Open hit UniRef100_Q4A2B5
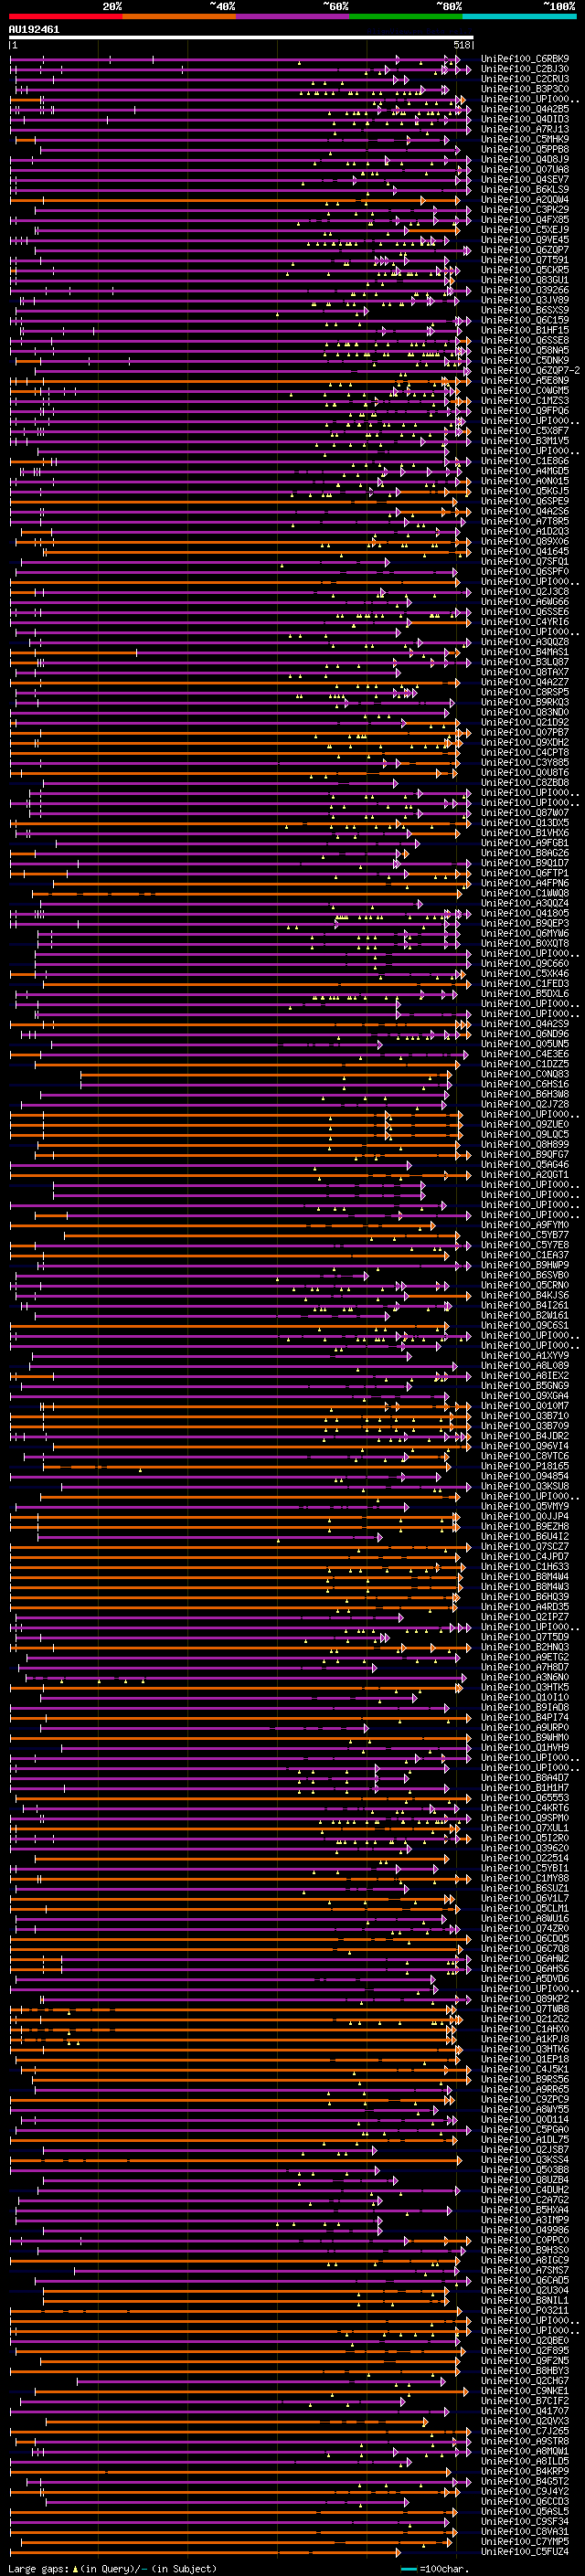 coord(525,109)
